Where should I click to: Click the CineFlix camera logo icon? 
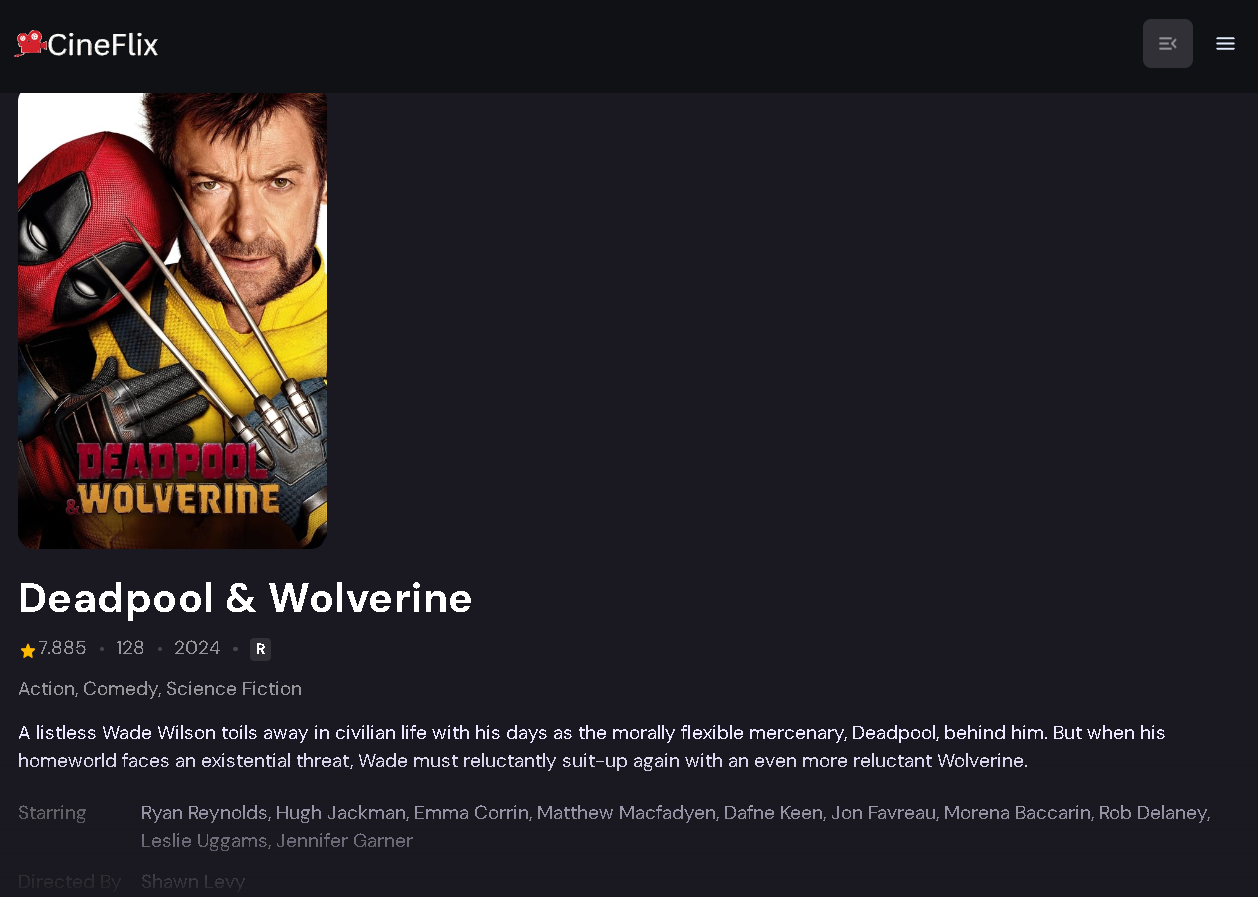30,43
